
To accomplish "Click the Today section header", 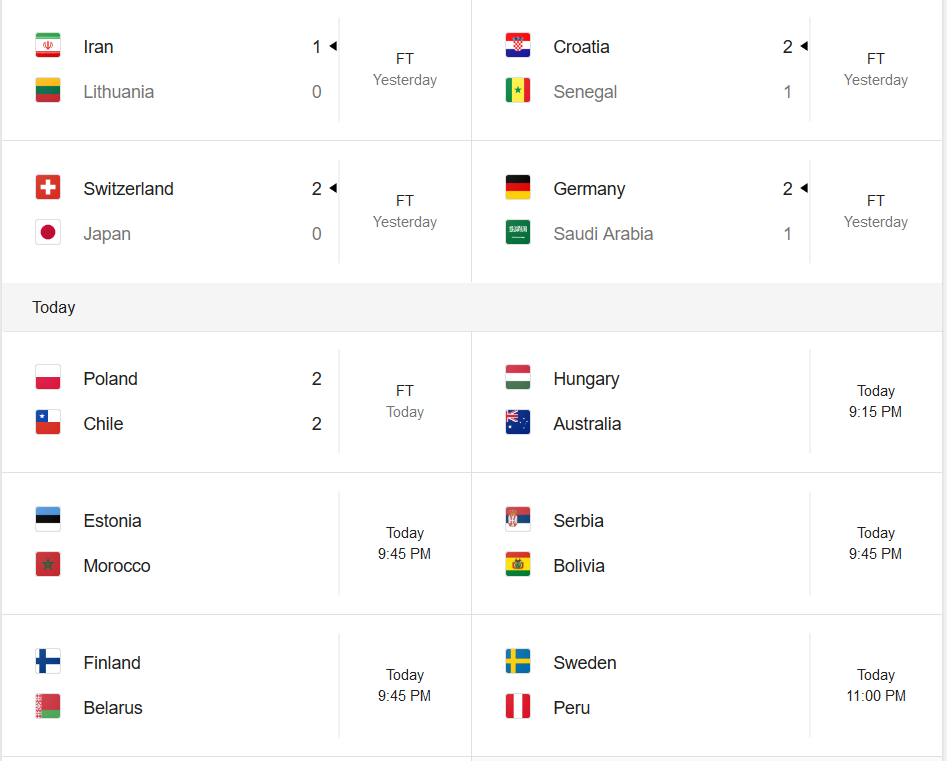I will [x=54, y=307].
